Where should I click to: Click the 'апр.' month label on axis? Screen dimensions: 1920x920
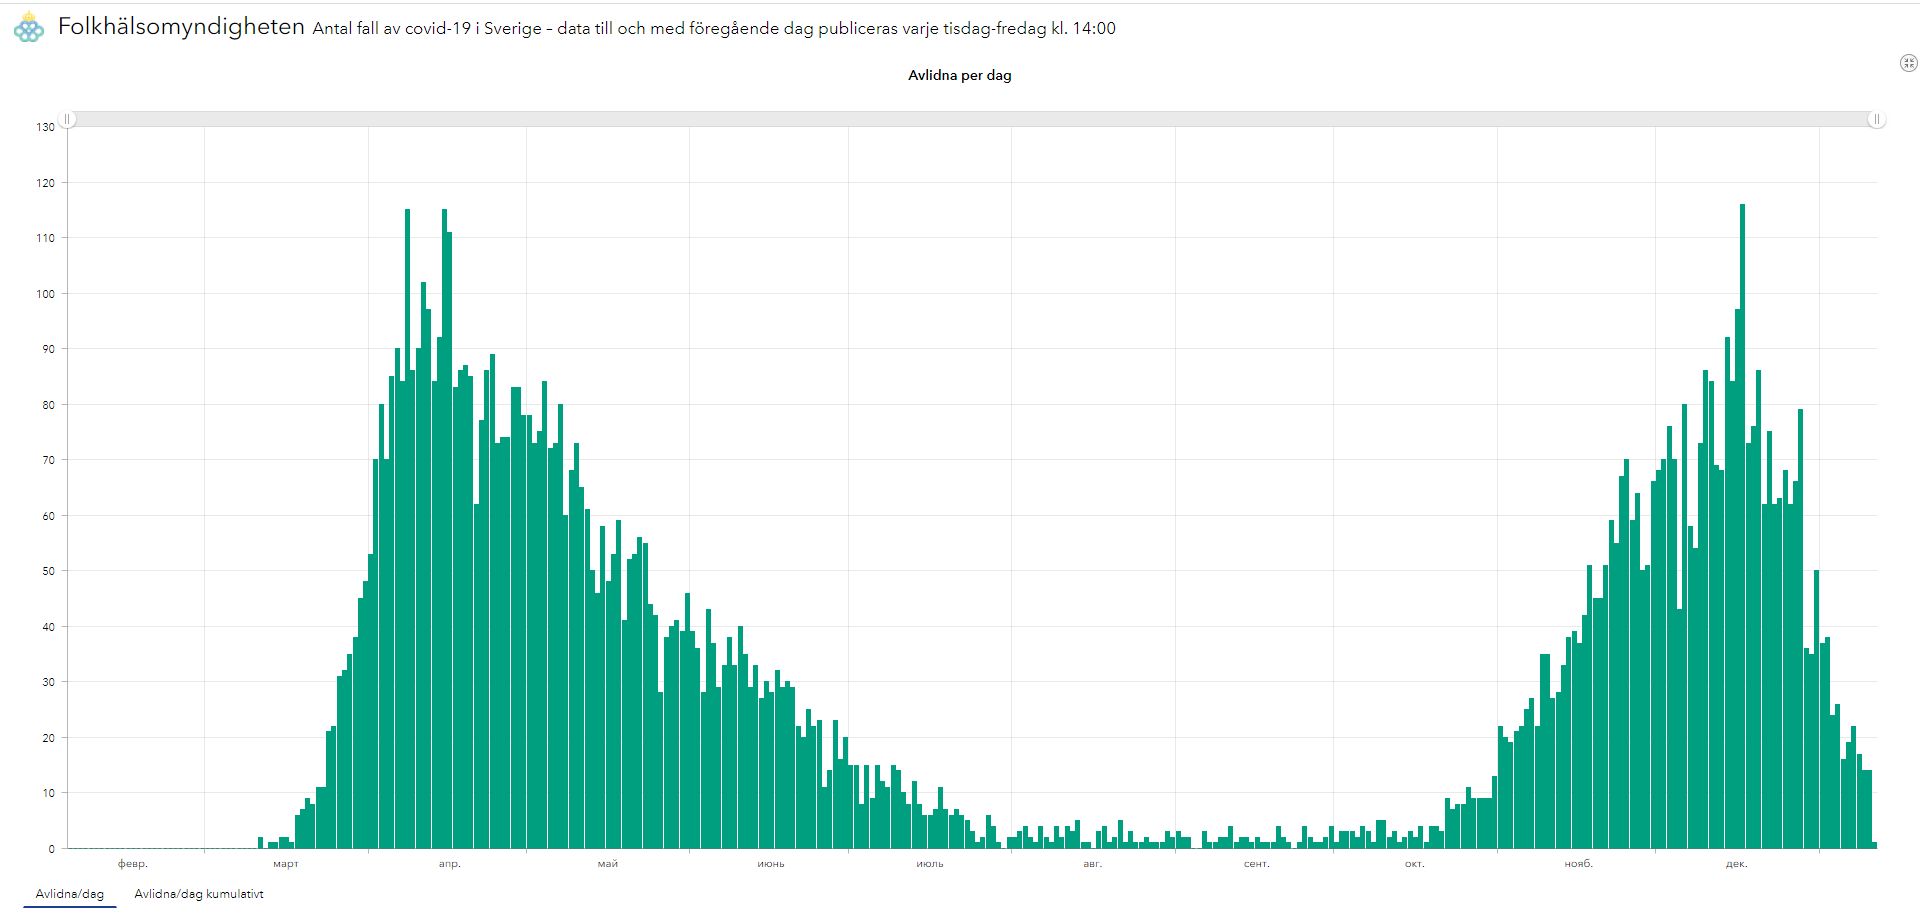[450, 863]
